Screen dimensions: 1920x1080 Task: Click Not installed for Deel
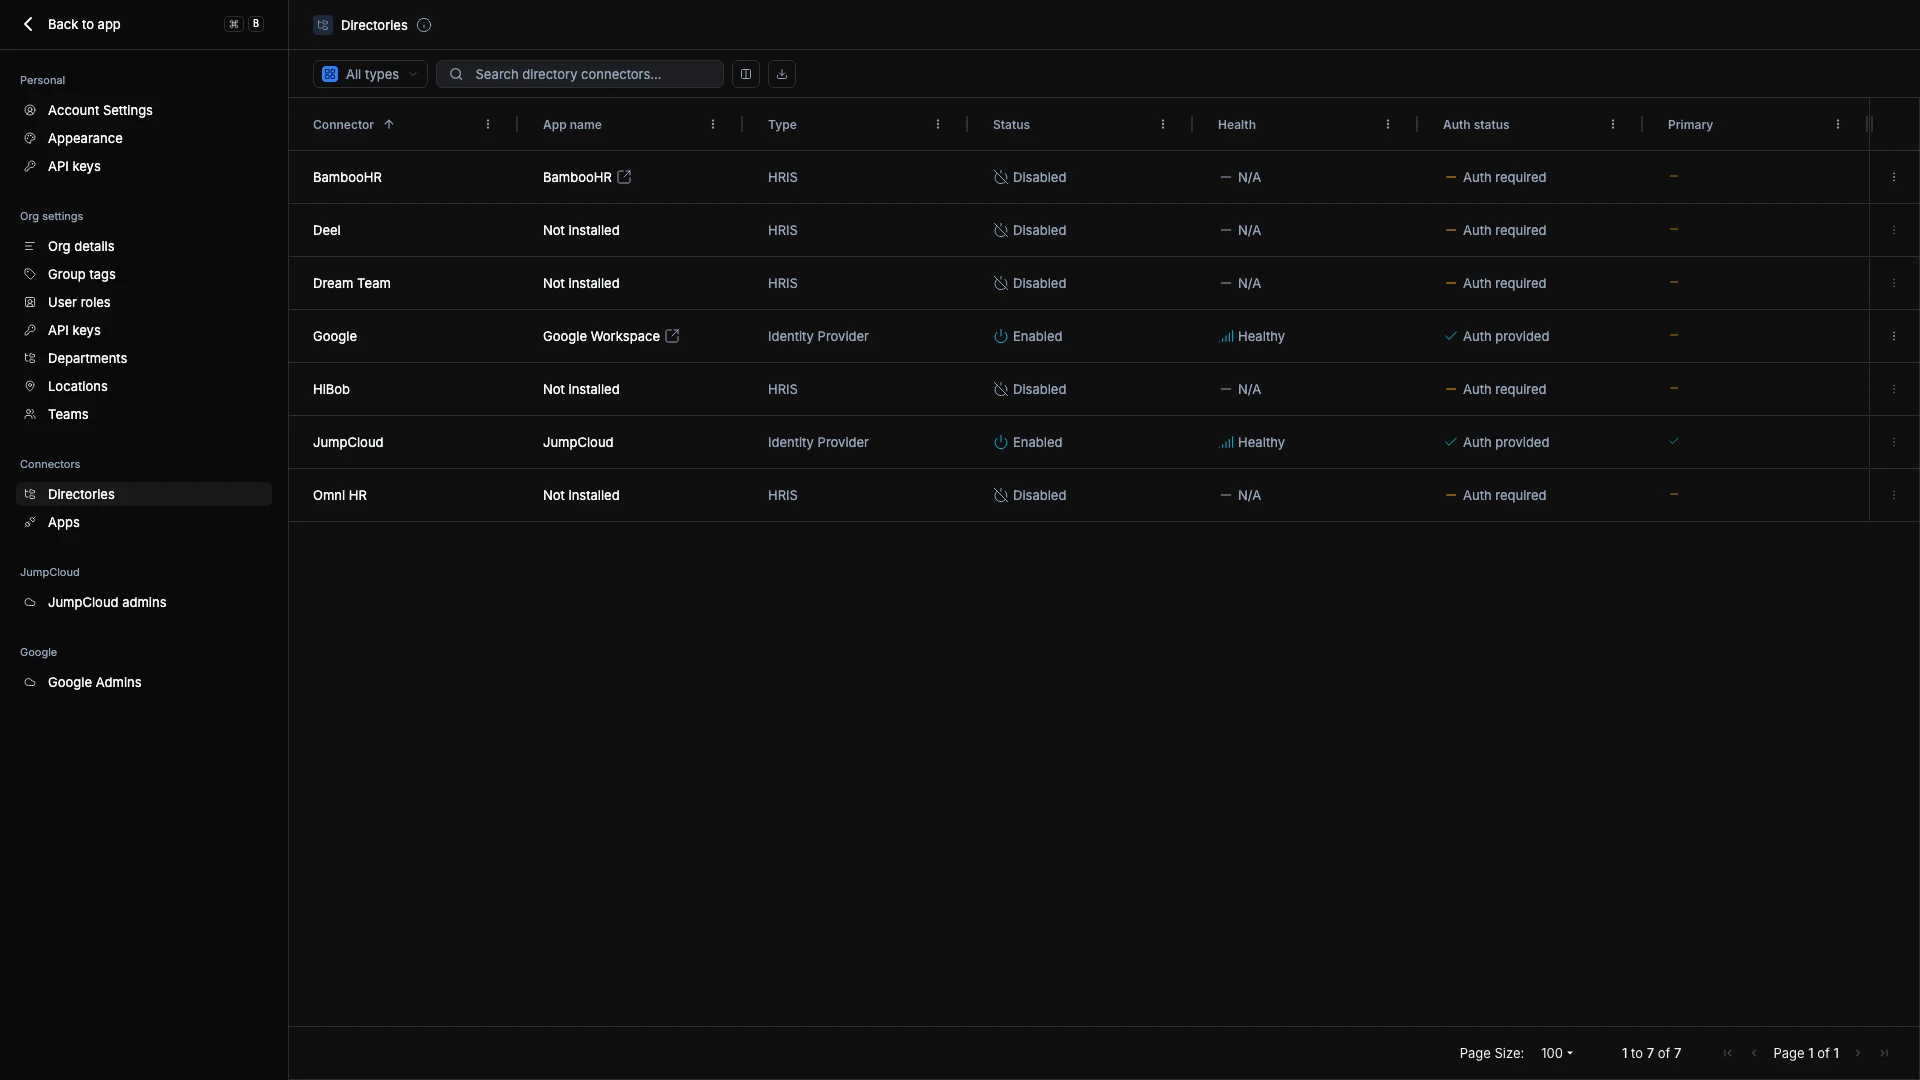pos(581,230)
